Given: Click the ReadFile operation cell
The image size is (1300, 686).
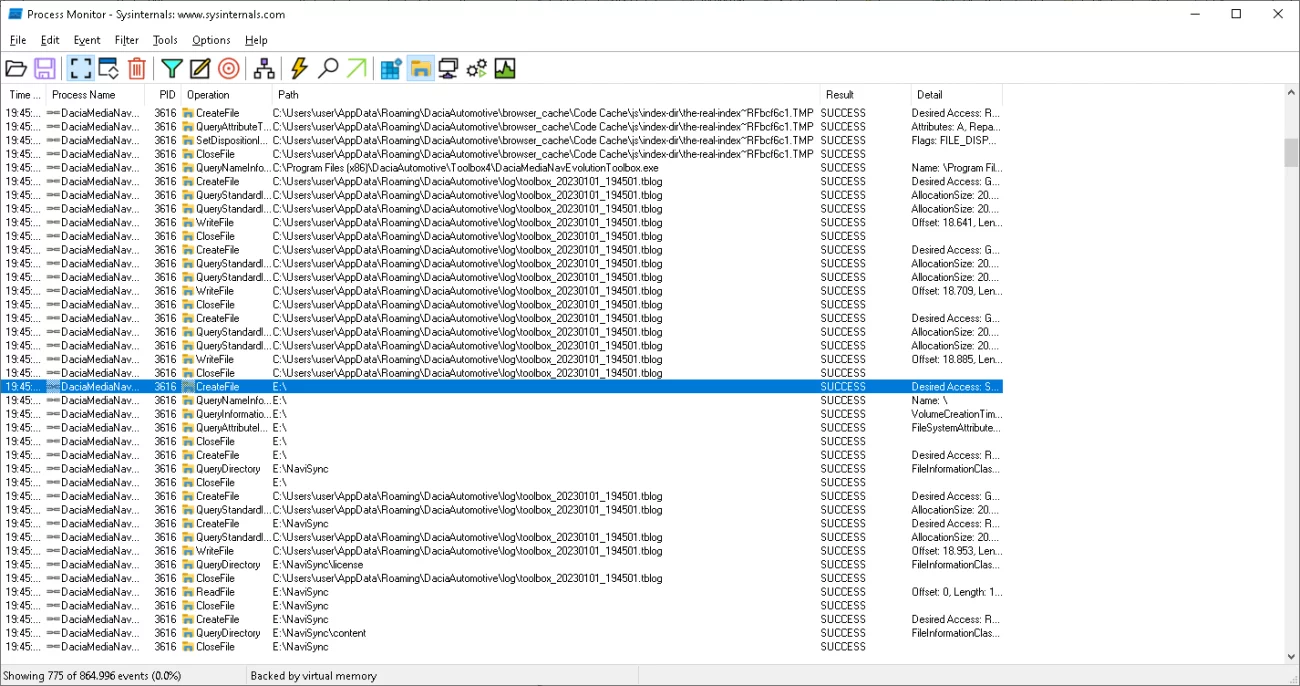Looking at the screenshot, I should 215,592.
